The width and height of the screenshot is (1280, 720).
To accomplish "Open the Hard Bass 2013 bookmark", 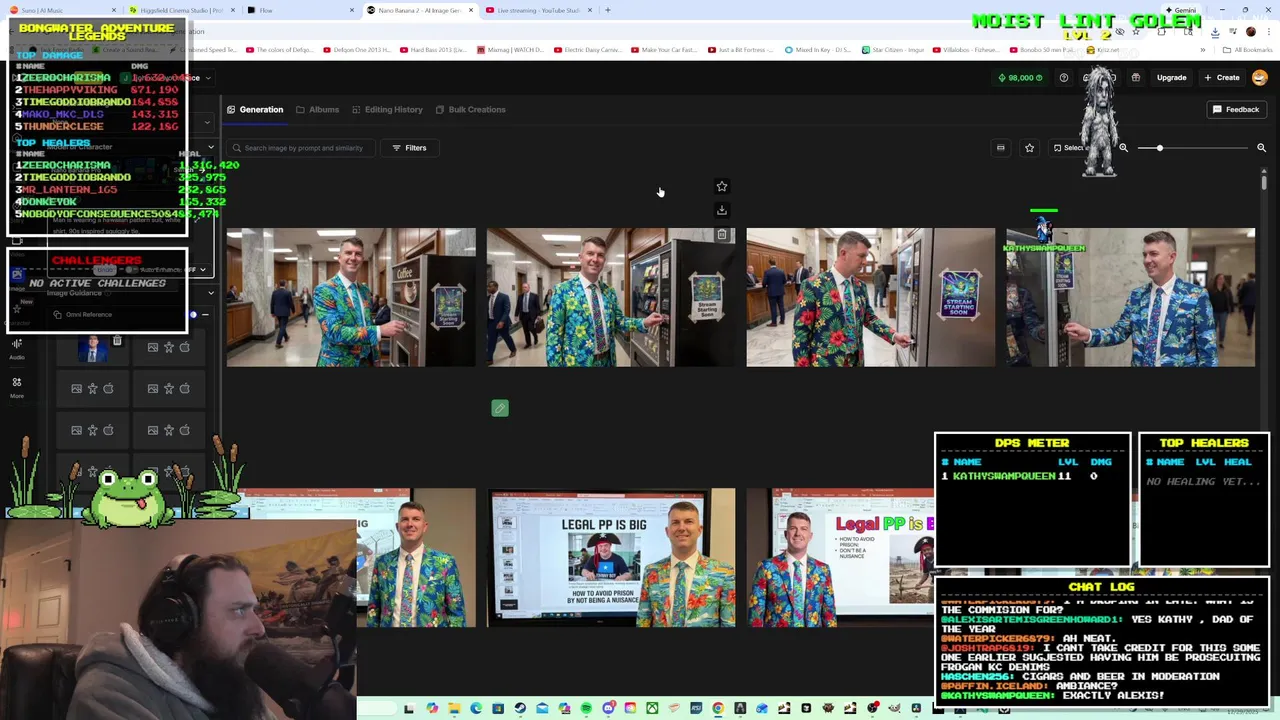I will [x=432, y=50].
